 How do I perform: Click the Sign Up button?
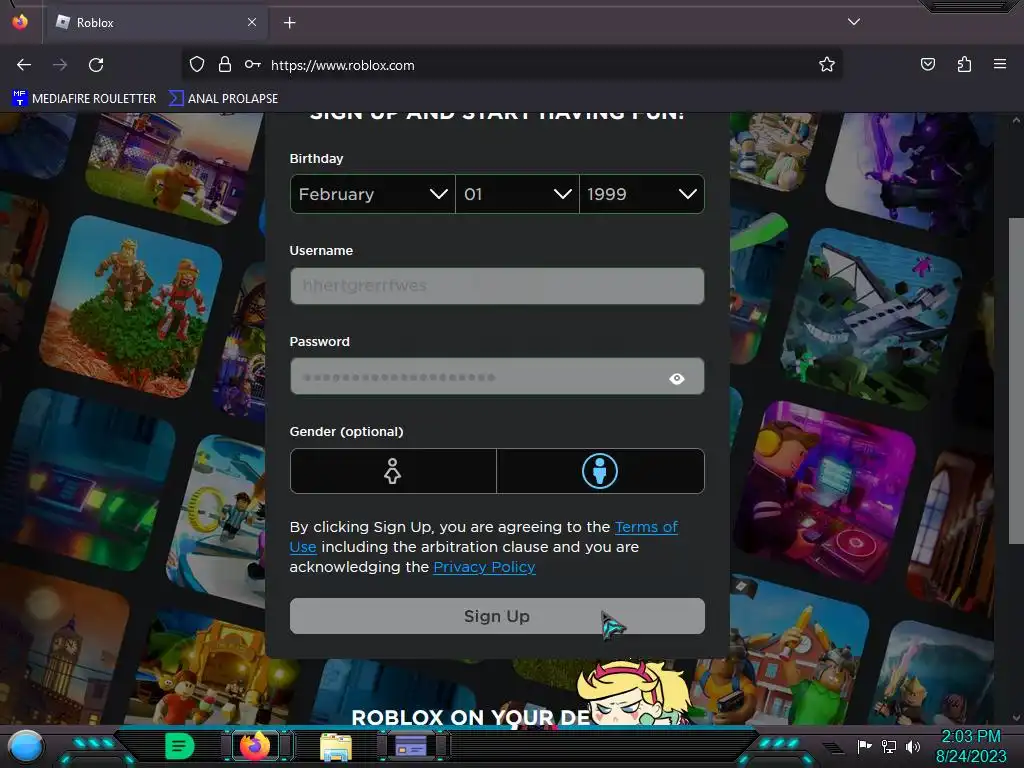497,616
